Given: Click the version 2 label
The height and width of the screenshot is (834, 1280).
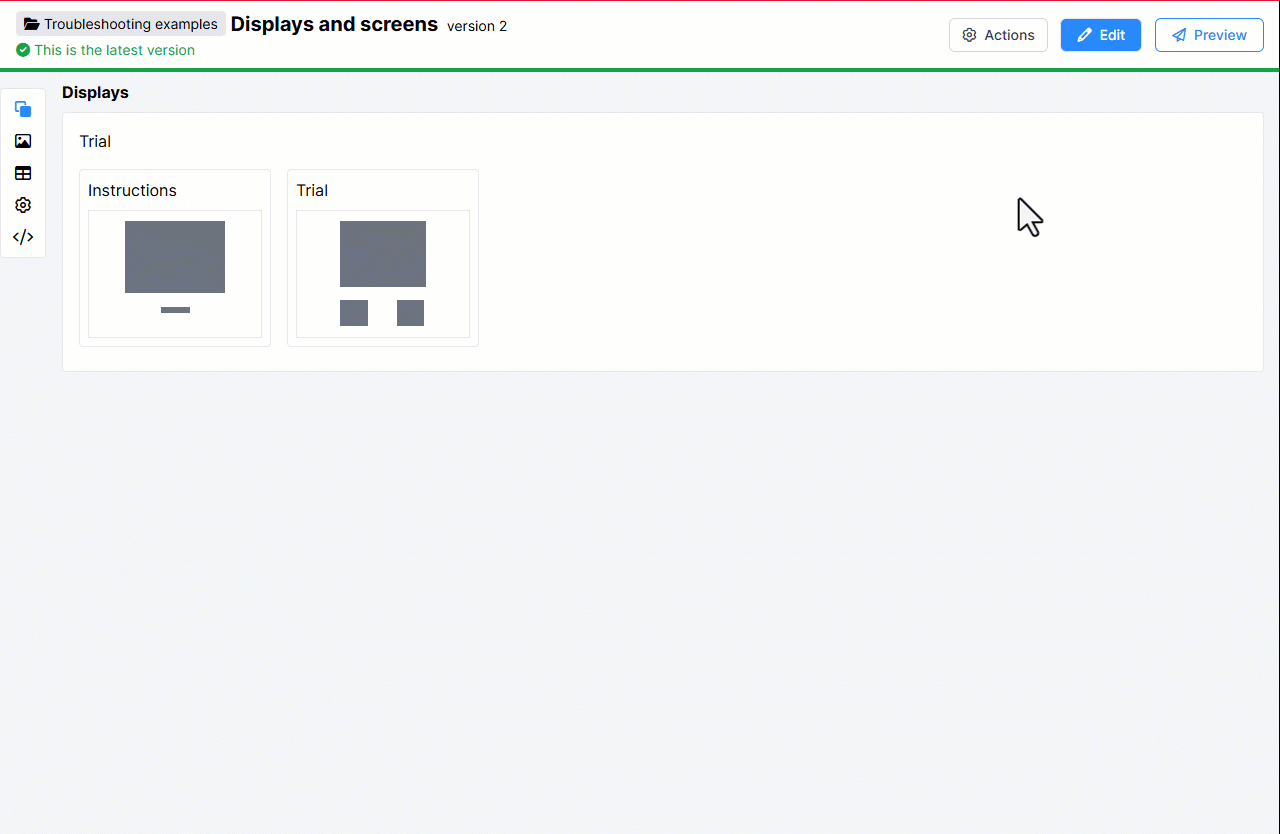Looking at the screenshot, I should click(x=477, y=27).
